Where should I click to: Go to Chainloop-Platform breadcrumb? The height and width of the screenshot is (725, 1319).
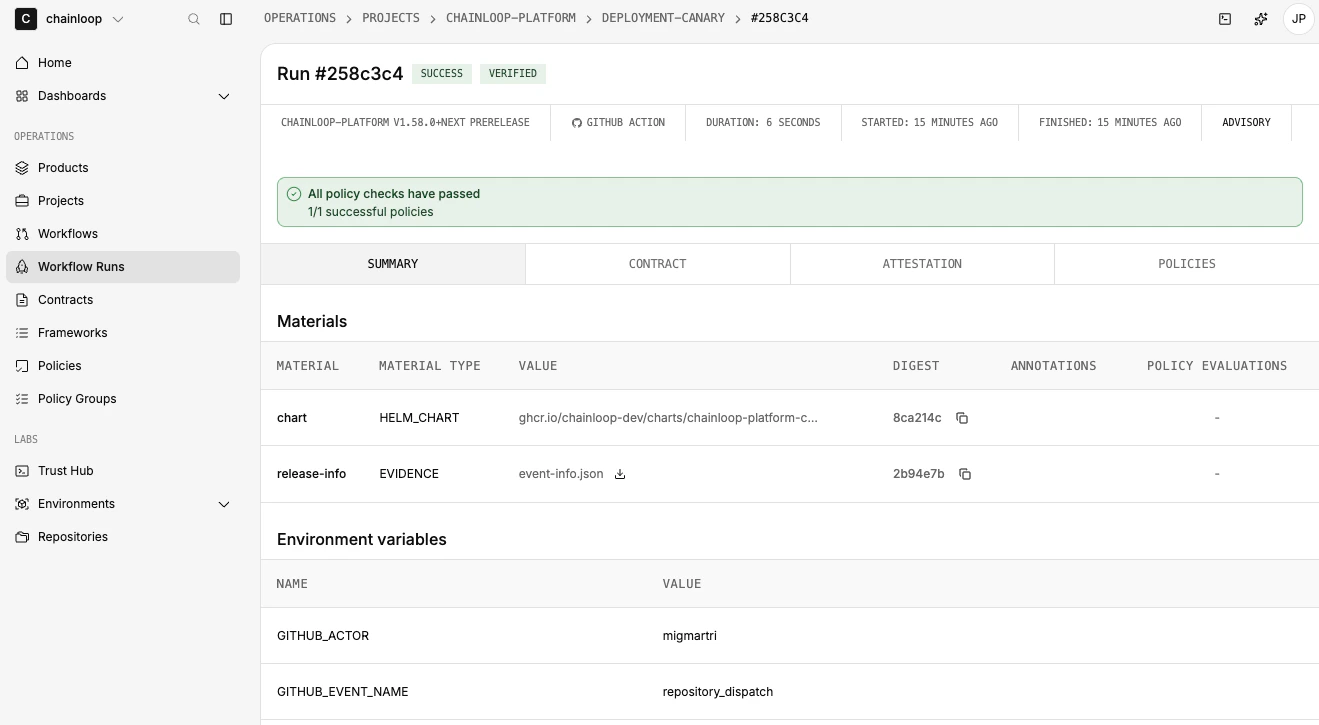pyautogui.click(x=511, y=18)
